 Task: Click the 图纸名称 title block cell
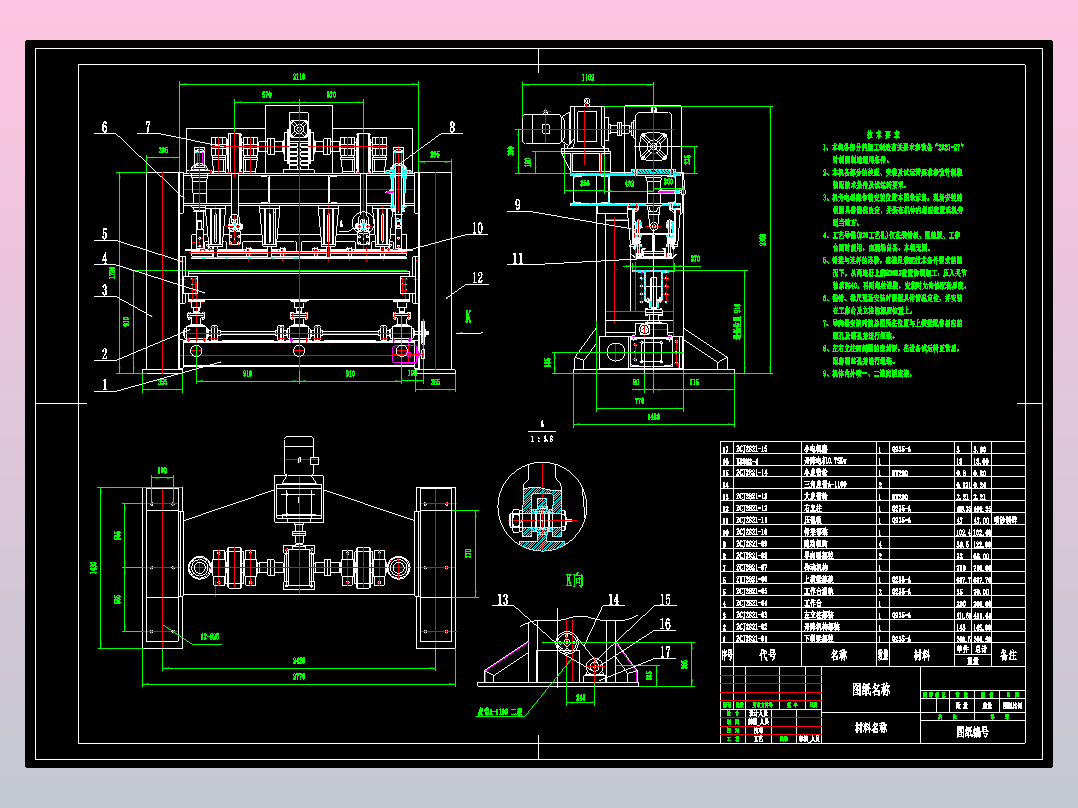[871, 689]
